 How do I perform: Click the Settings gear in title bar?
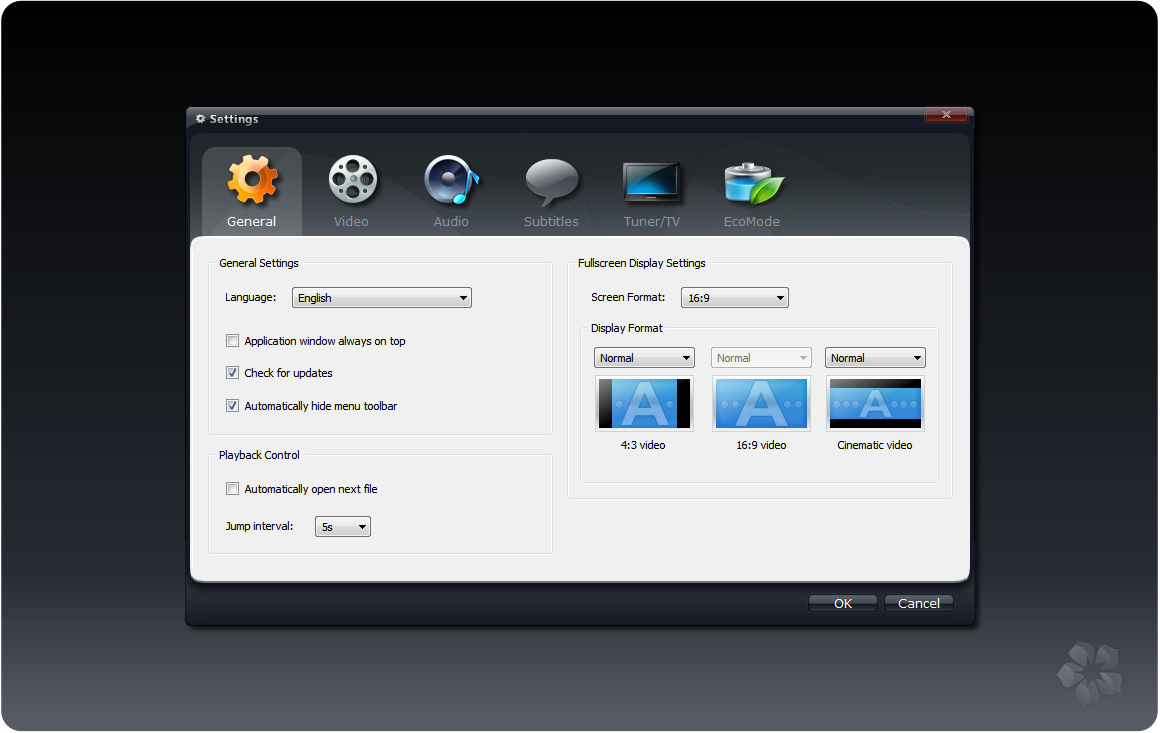coord(200,119)
